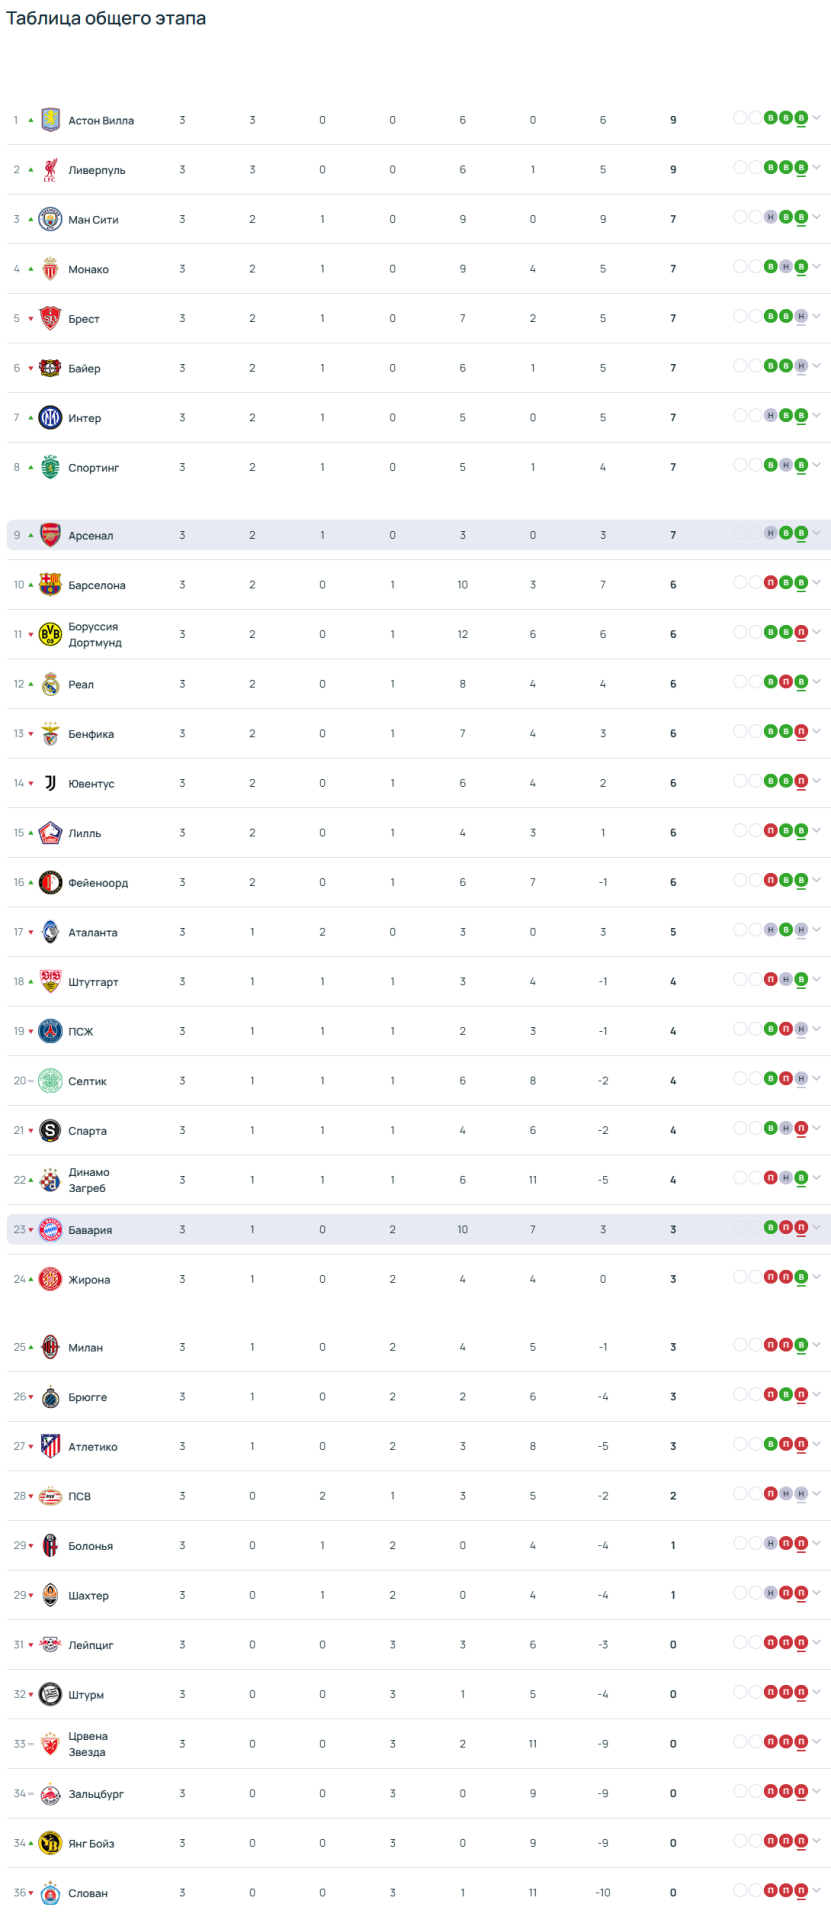This screenshot has height=1920, width=831.
Task: Click Монако's latest green win badge
Action: pos(801,267)
